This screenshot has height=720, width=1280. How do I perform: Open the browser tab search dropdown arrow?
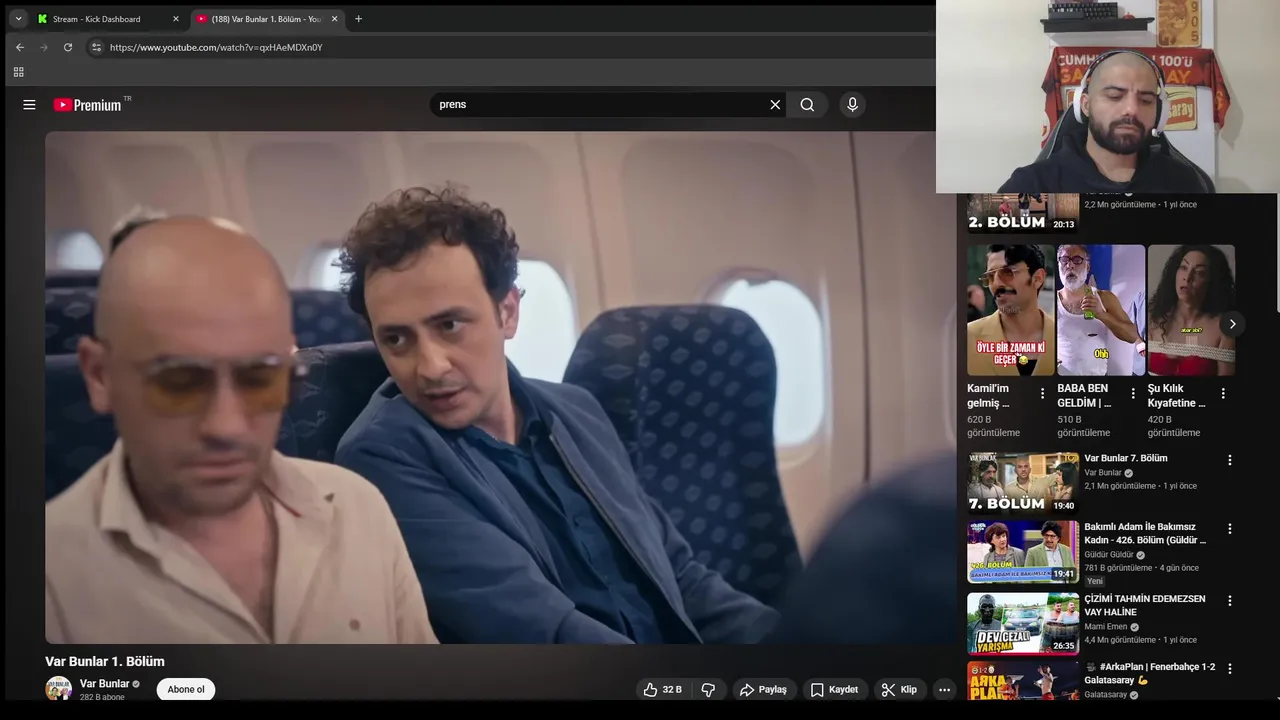pos(18,18)
